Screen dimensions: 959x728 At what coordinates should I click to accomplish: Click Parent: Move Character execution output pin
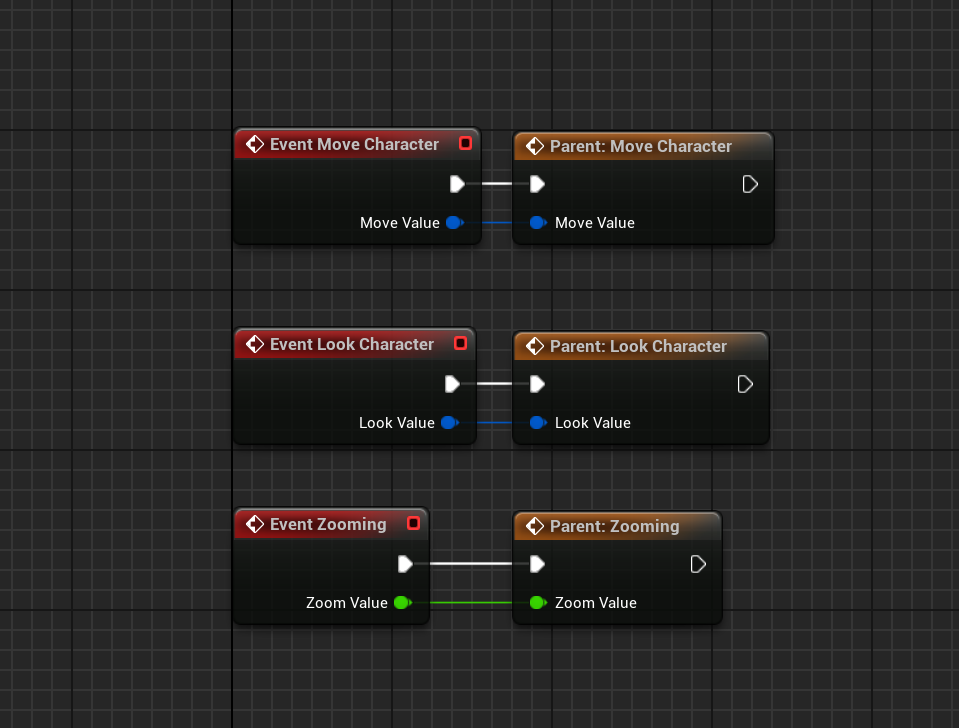750,184
